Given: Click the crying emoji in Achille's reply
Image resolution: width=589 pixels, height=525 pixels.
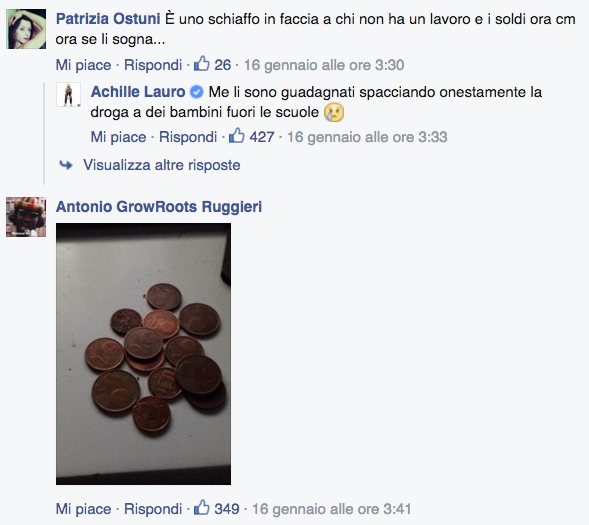Looking at the screenshot, I should click(334, 112).
